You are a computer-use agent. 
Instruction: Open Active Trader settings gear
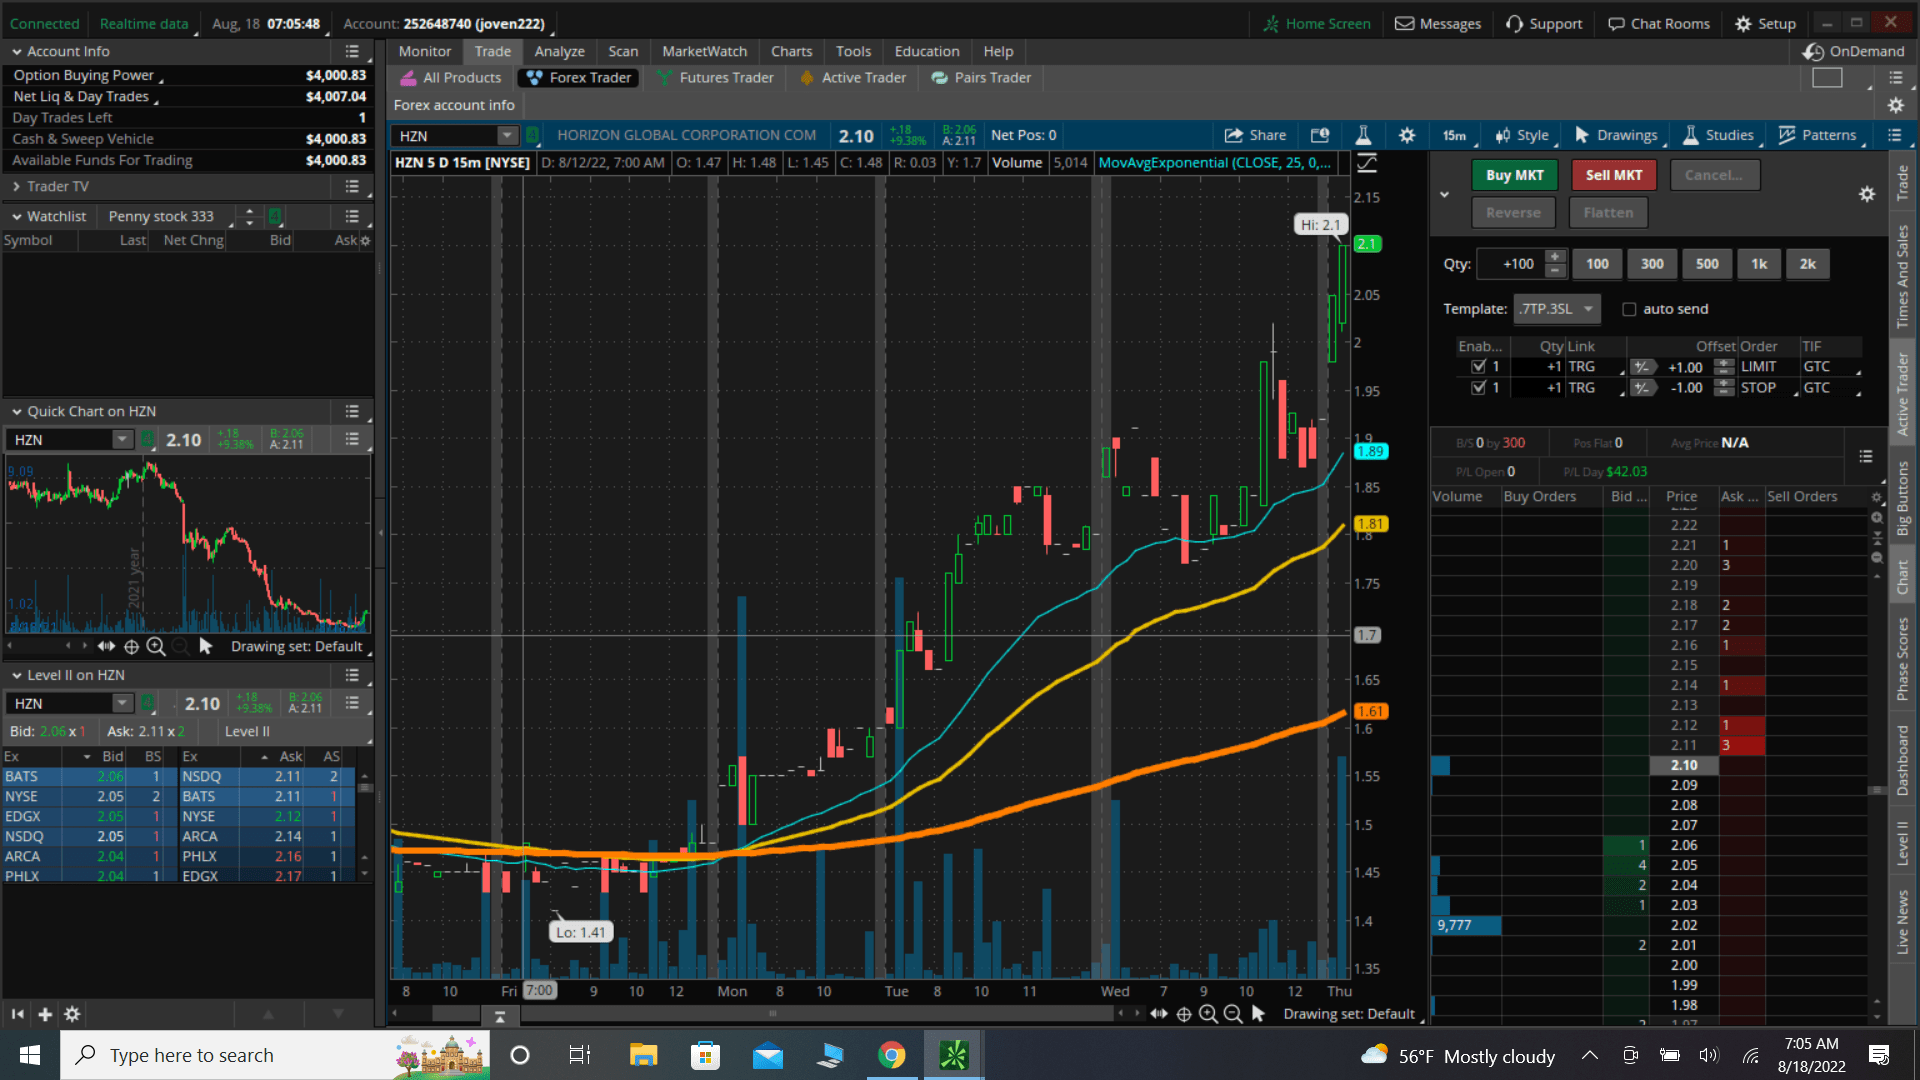click(1866, 194)
